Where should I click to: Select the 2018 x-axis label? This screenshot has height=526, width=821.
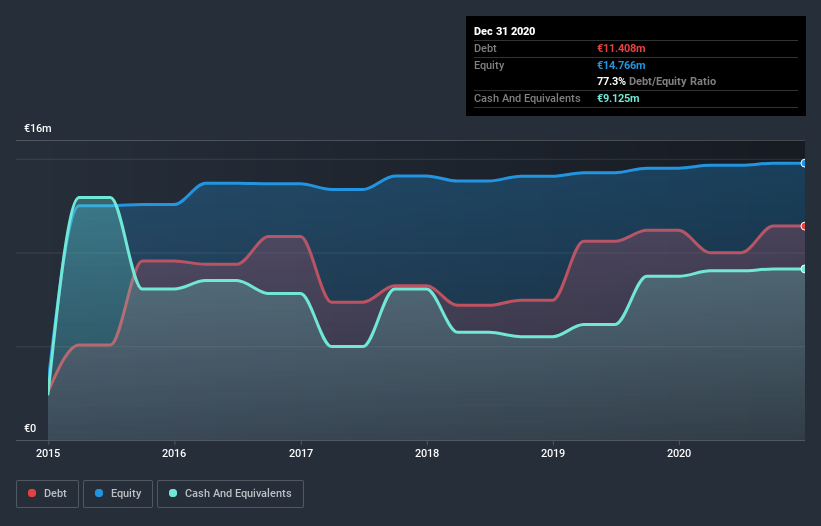tap(427, 453)
